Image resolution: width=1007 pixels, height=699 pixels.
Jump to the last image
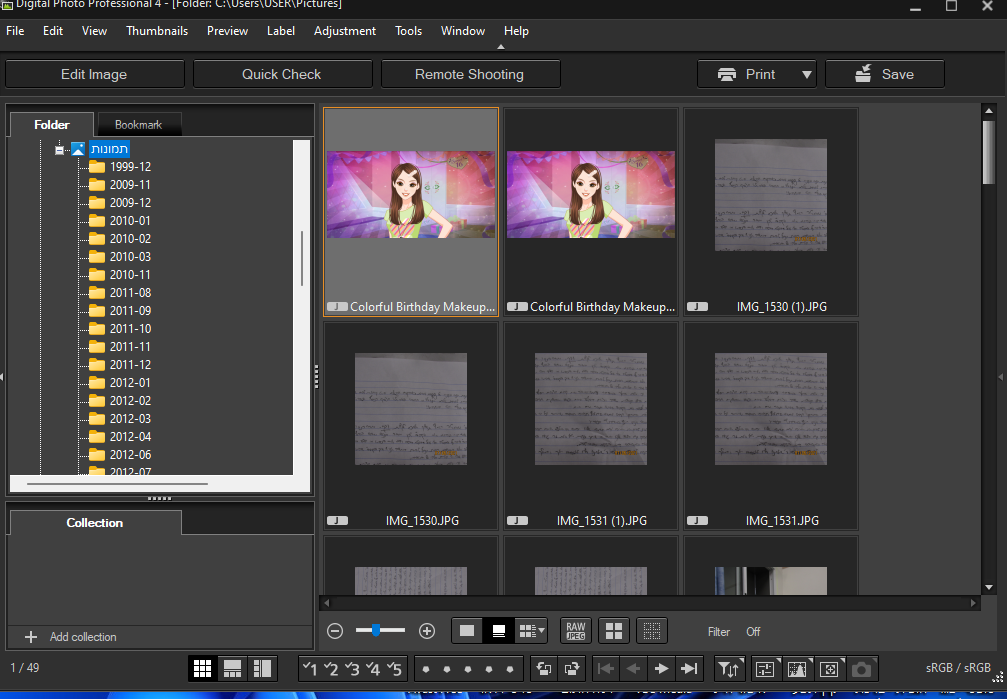pos(689,669)
